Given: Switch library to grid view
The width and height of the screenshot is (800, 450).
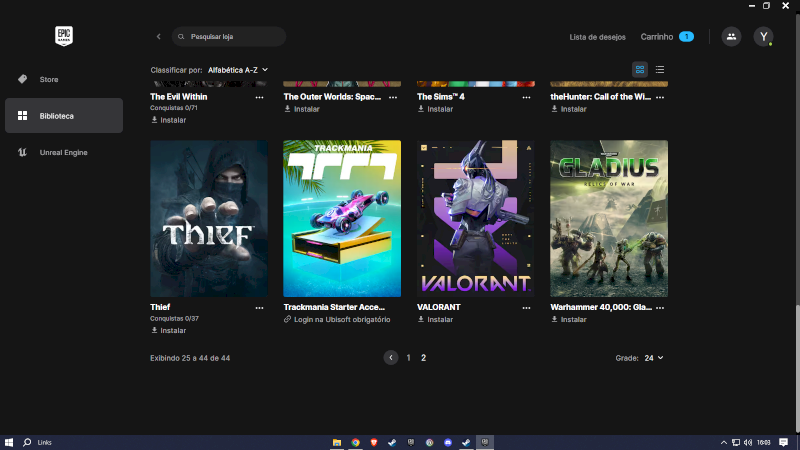Looking at the screenshot, I should 640,70.
